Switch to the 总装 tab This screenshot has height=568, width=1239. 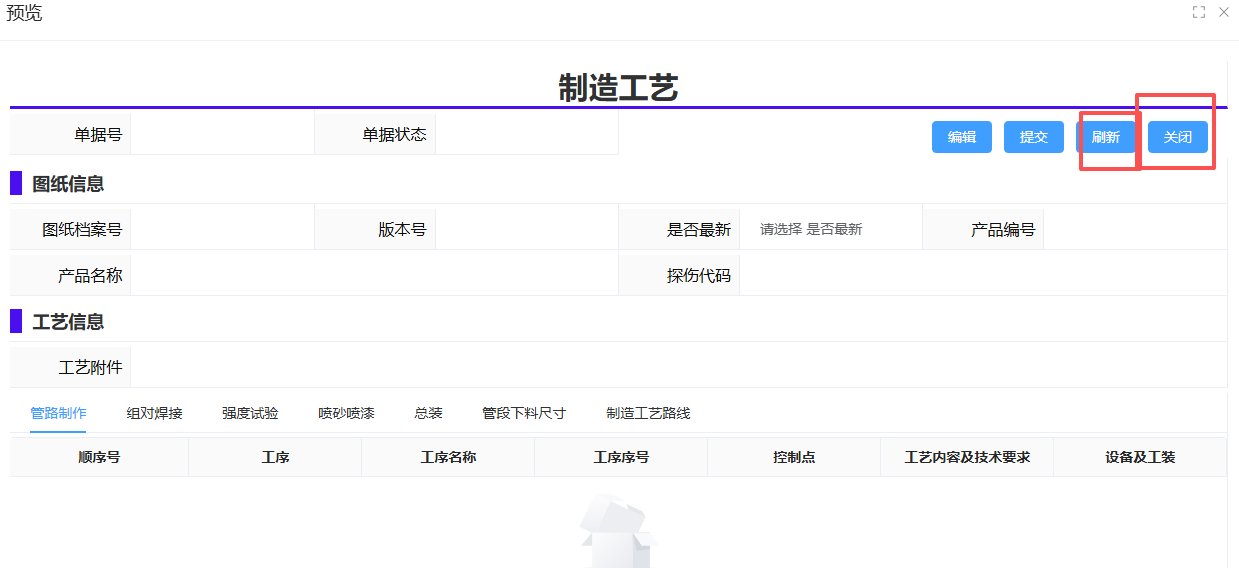[428, 413]
